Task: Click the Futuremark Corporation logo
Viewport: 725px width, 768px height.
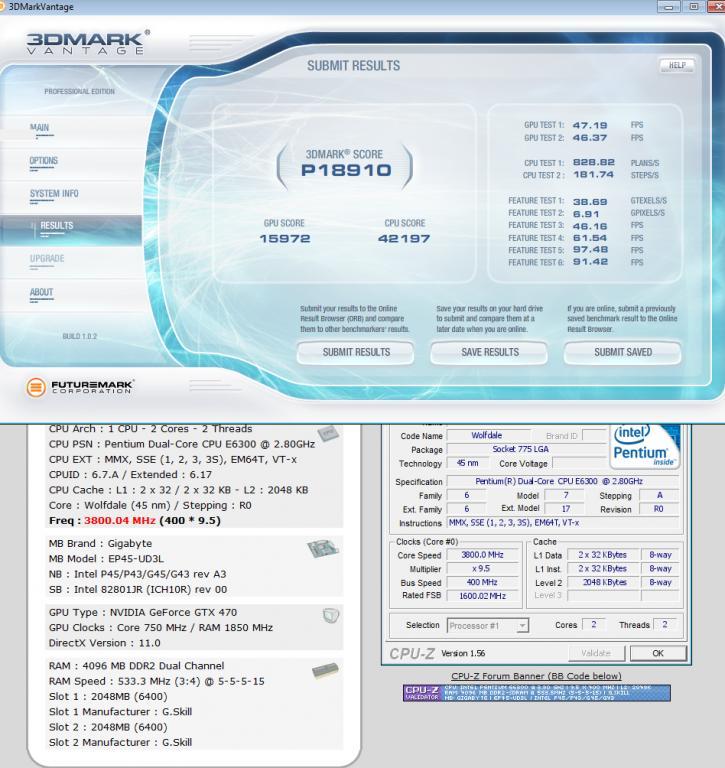Action: [80, 387]
